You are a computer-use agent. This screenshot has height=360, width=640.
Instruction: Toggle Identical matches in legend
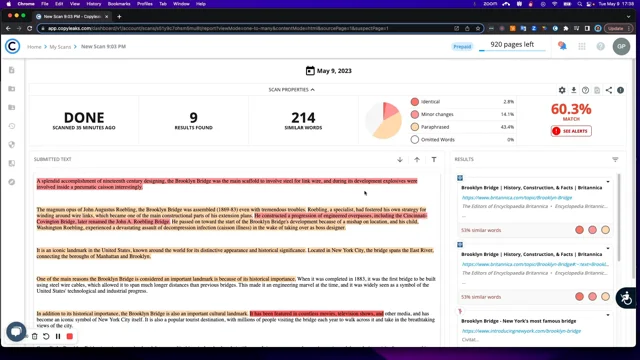coord(415,102)
